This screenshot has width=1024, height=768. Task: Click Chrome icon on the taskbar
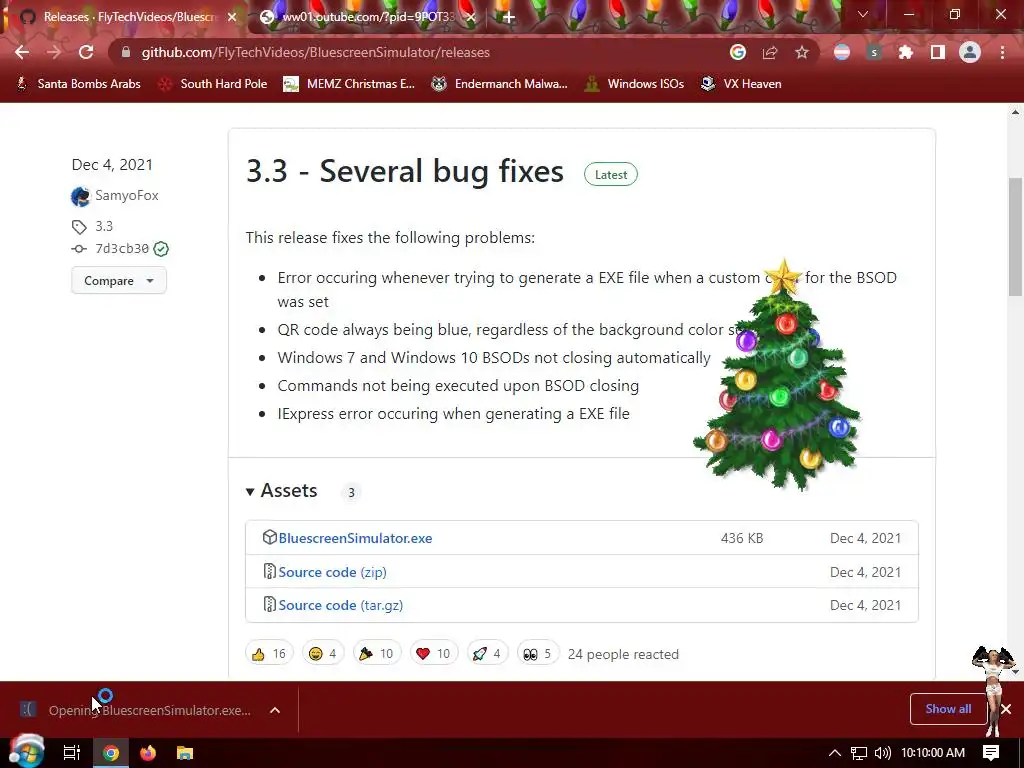tap(111, 753)
